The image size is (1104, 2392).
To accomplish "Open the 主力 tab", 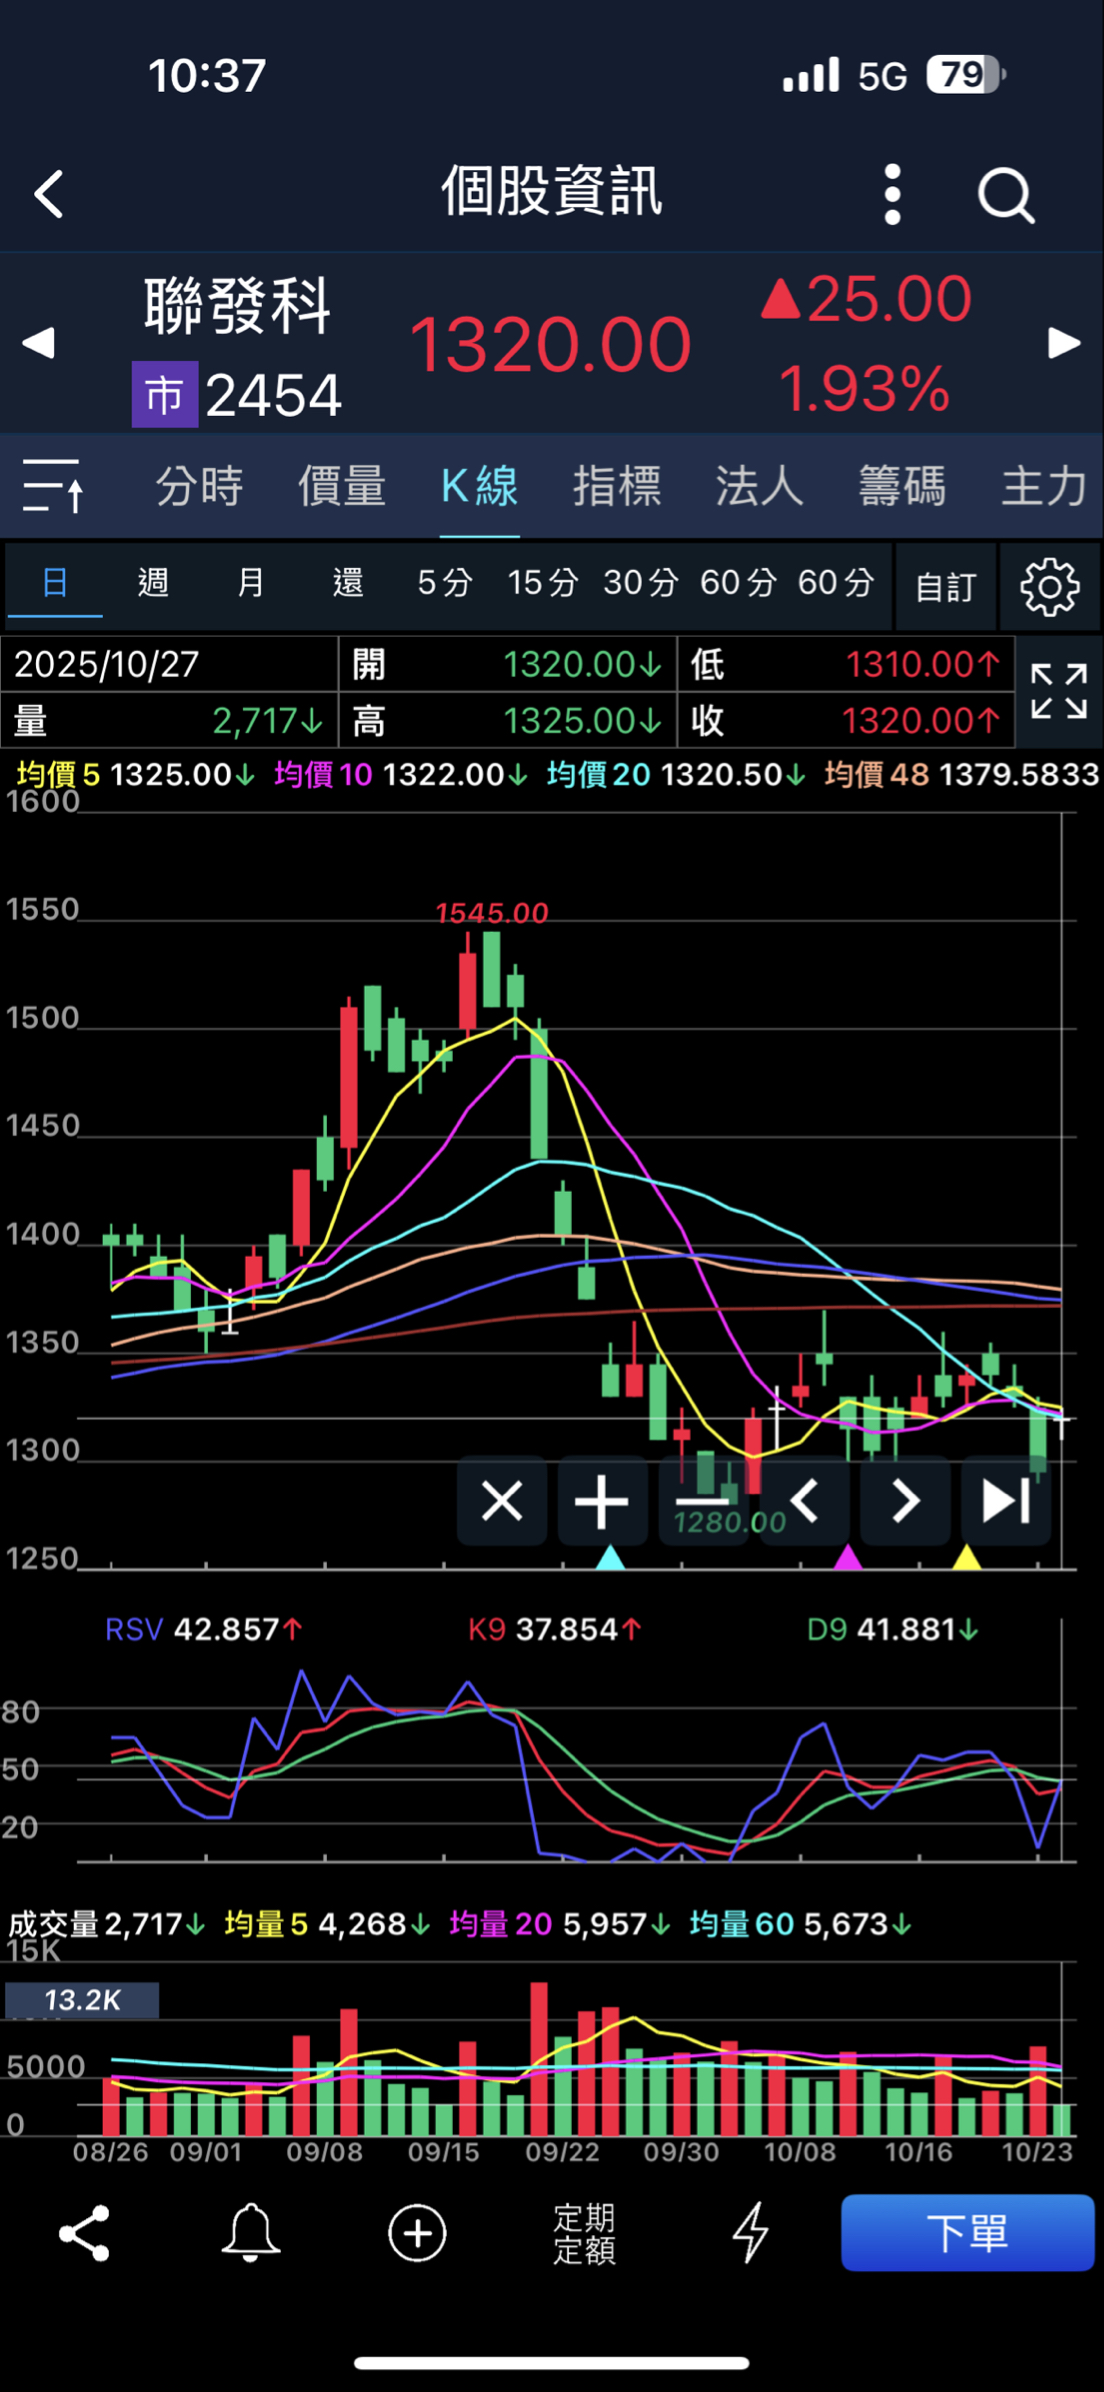I will (1045, 487).
